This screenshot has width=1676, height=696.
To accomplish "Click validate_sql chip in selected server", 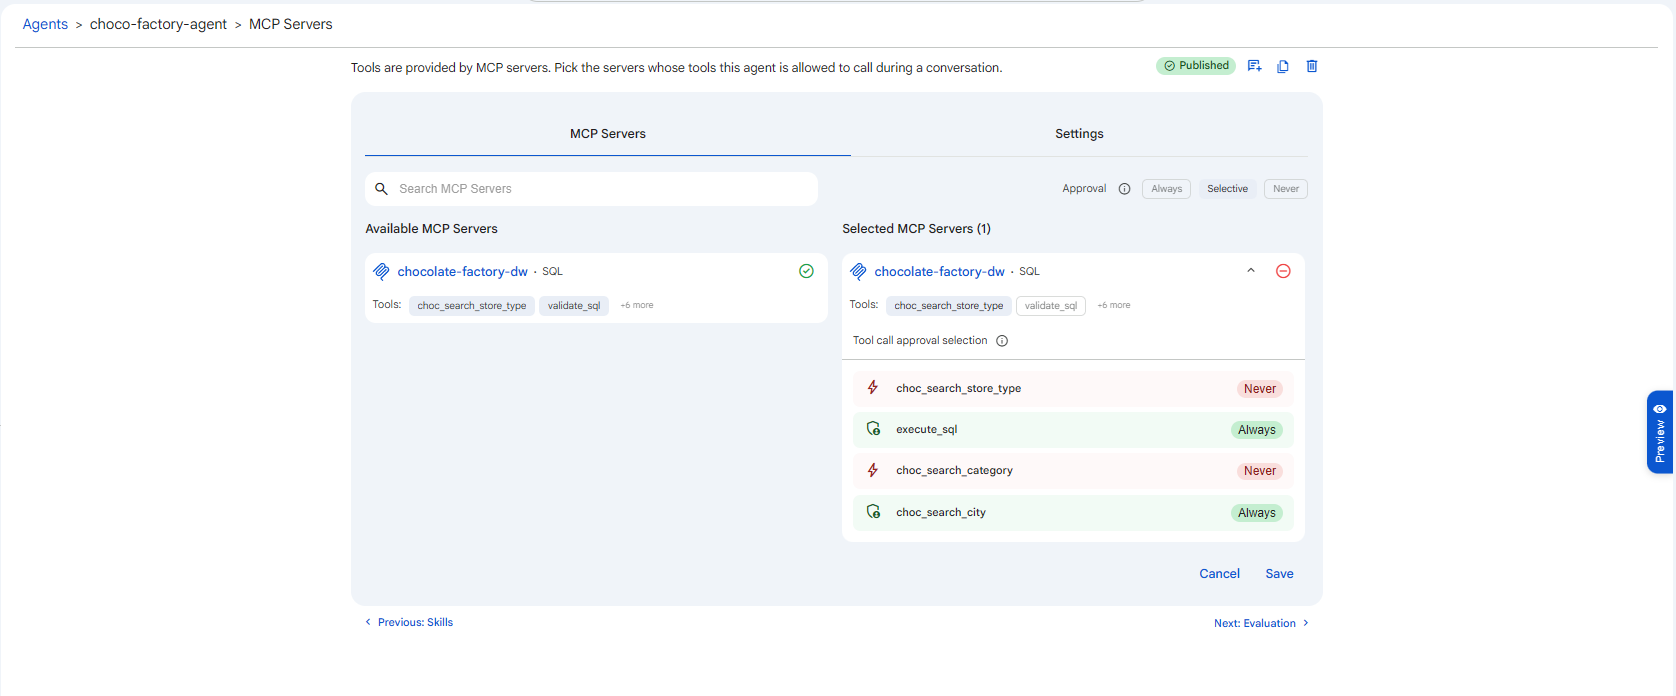I will pos(1051,306).
